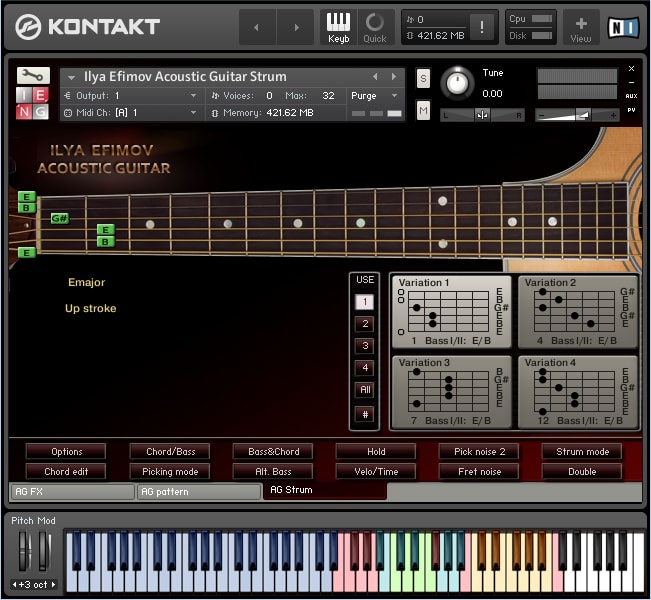Toggle the AUX sends panel

click(631, 96)
